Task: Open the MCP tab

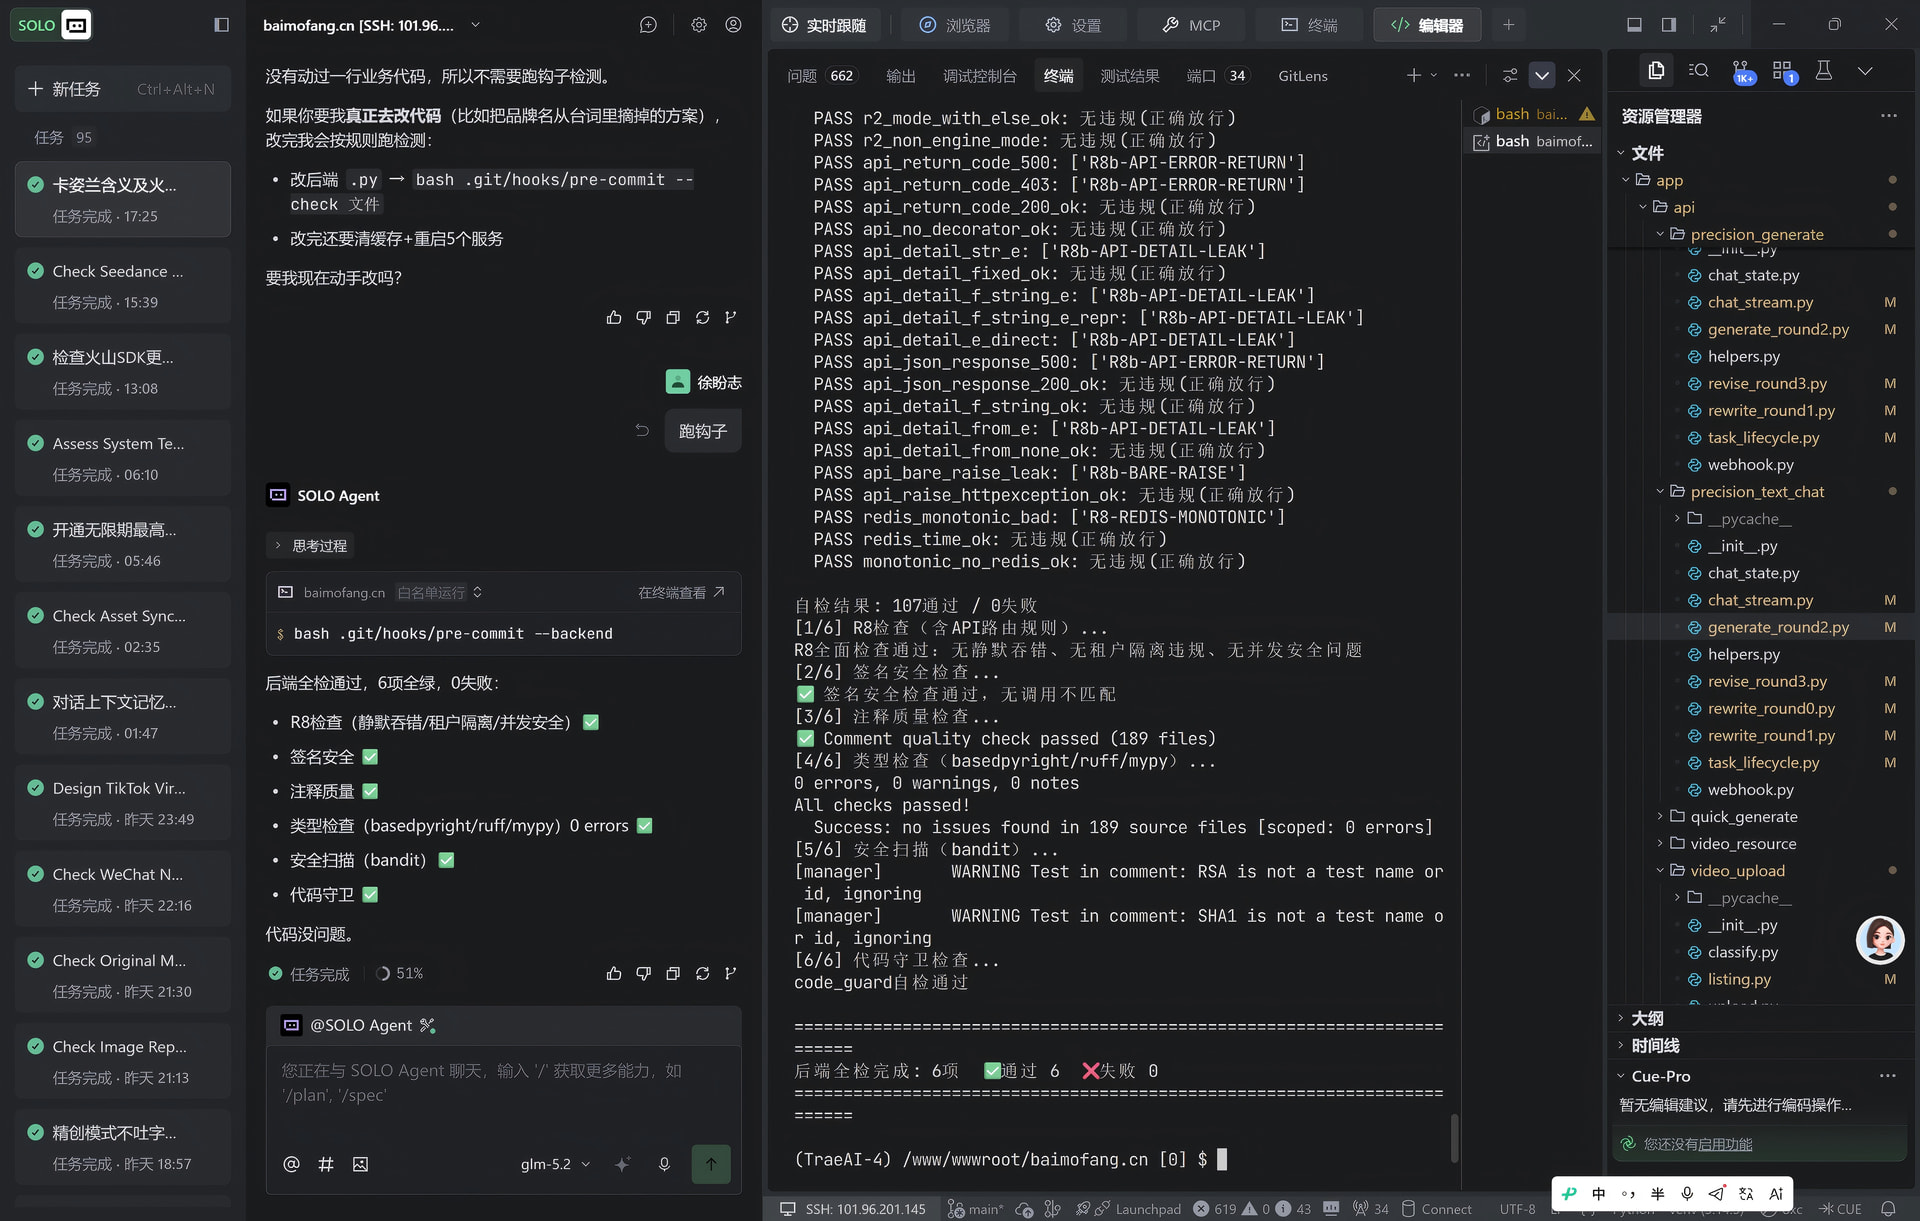Action: coord(1191,25)
